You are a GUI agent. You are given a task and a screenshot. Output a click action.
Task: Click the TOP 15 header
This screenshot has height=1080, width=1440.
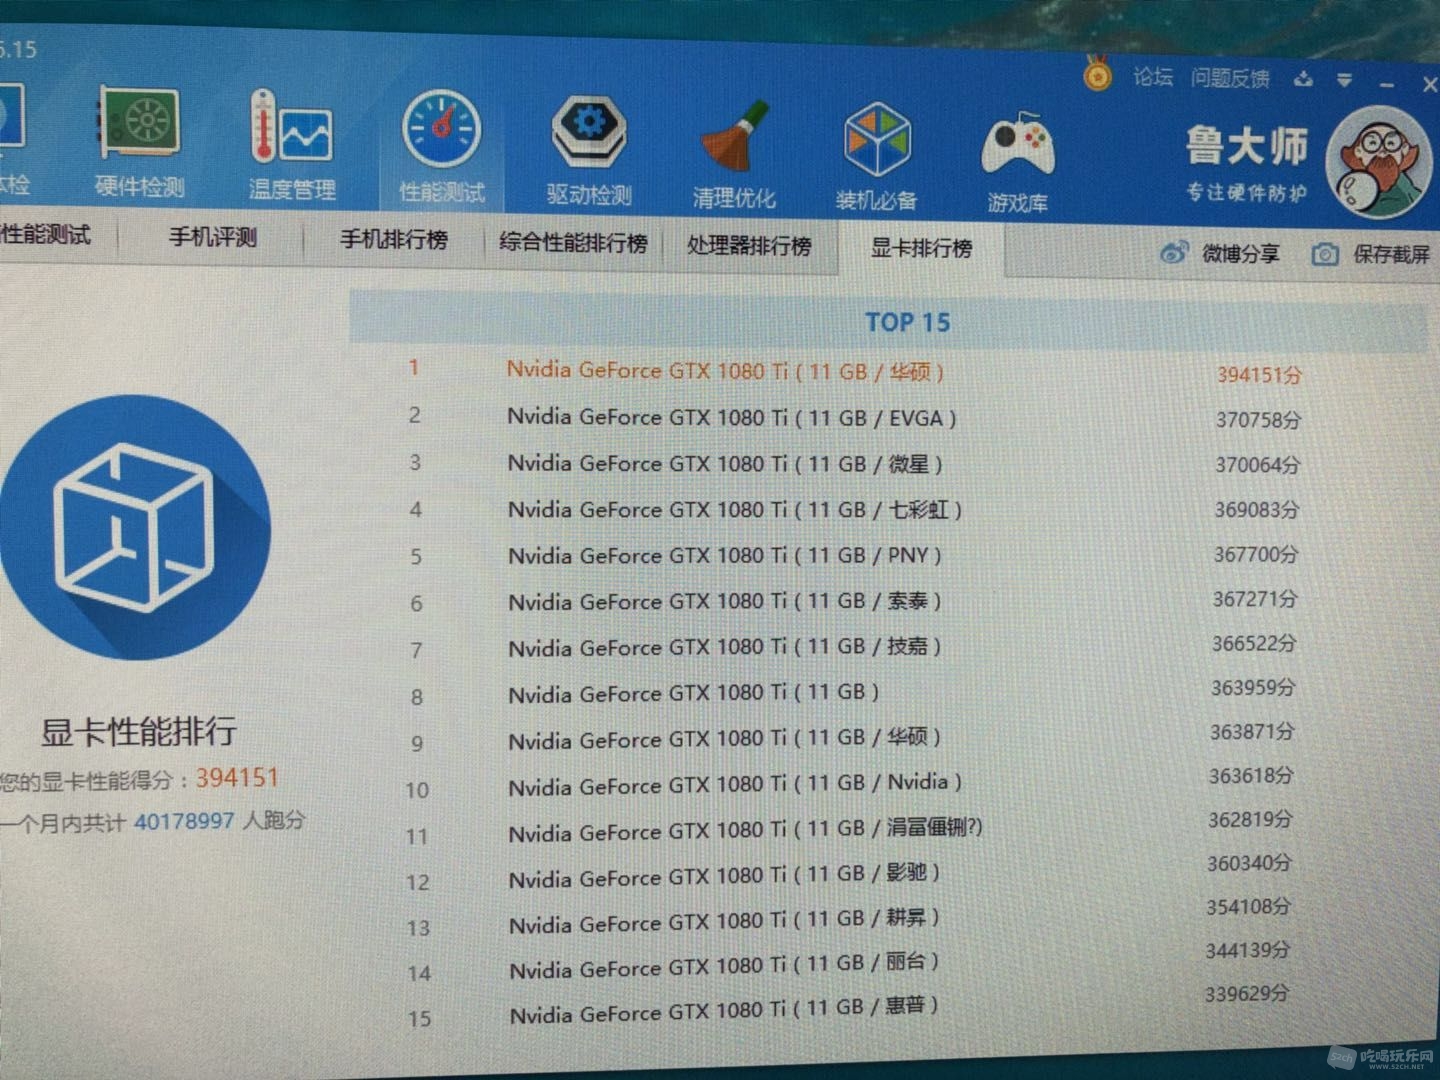pyautogui.click(x=907, y=322)
